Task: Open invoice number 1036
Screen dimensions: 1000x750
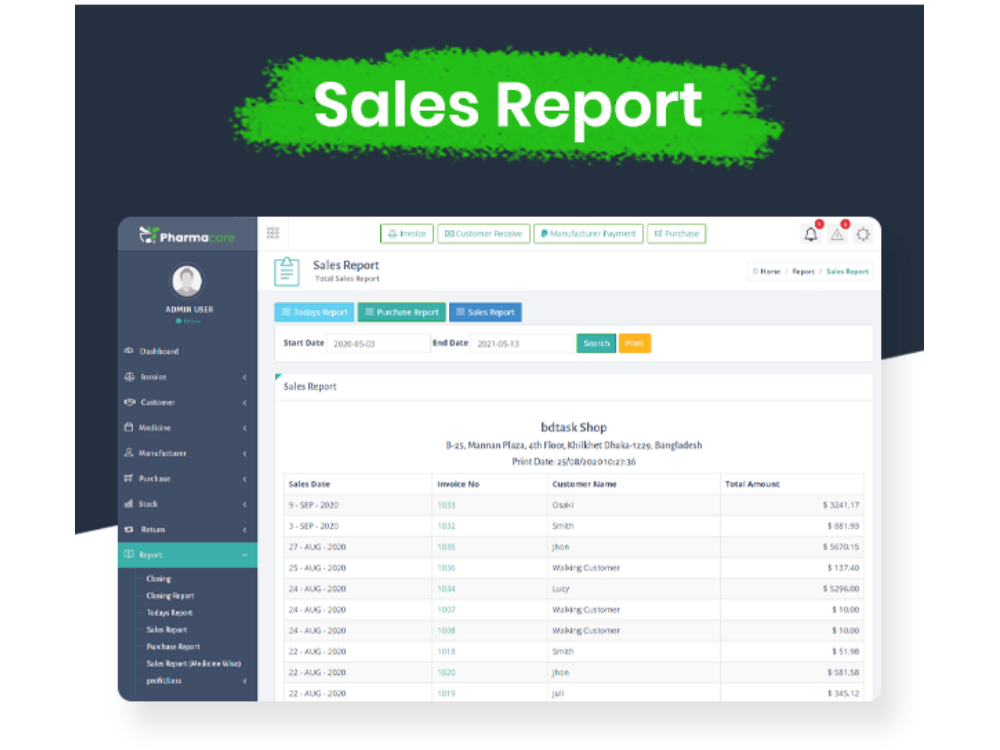Action: pyautogui.click(x=446, y=568)
